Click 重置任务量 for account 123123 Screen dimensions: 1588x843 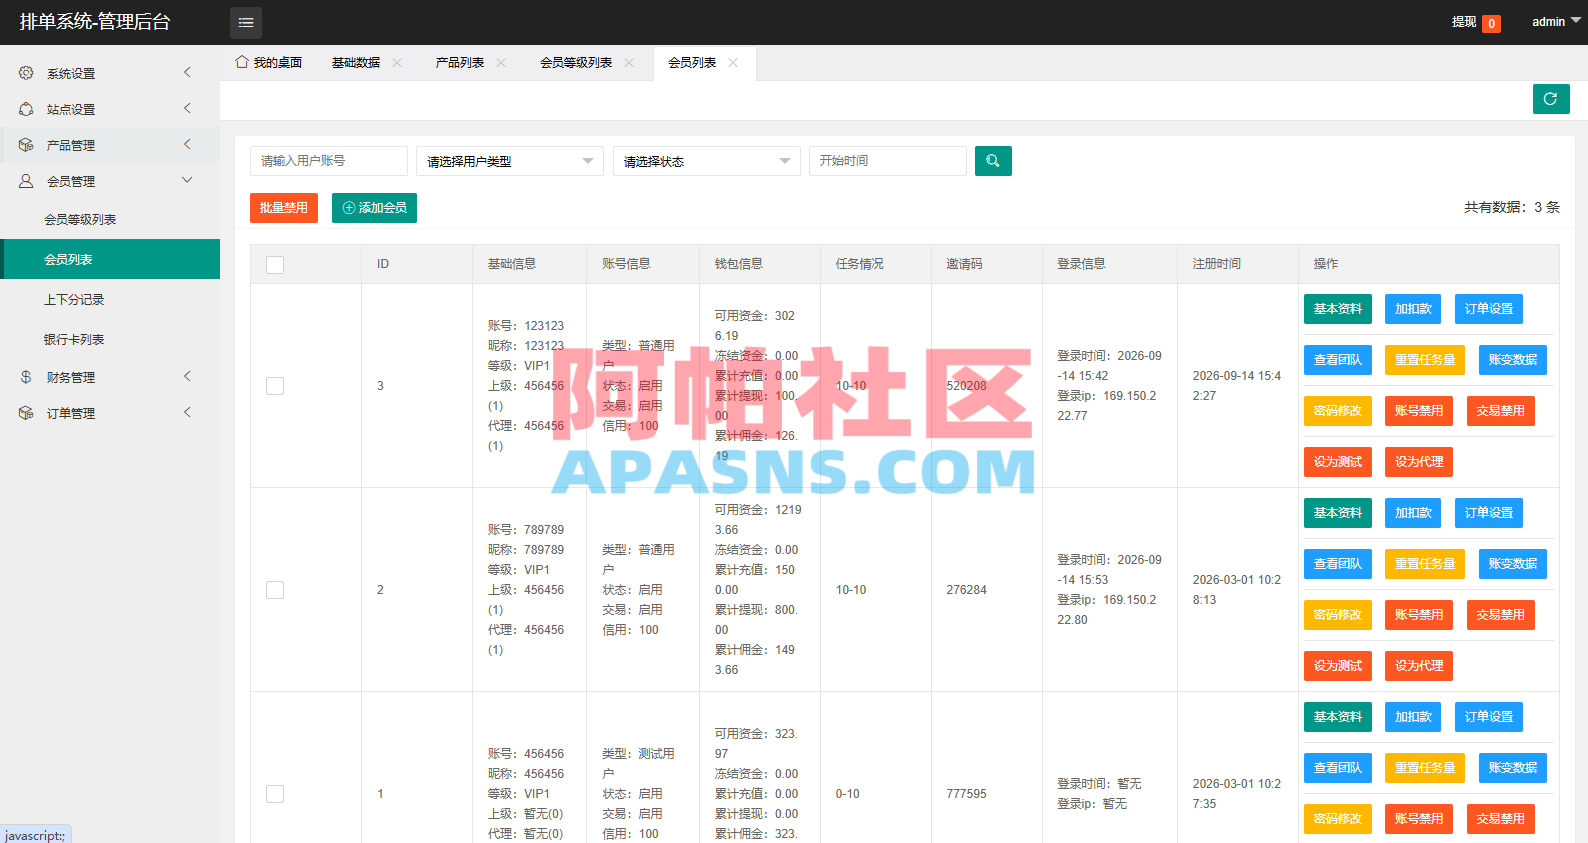click(x=1425, y=360)
